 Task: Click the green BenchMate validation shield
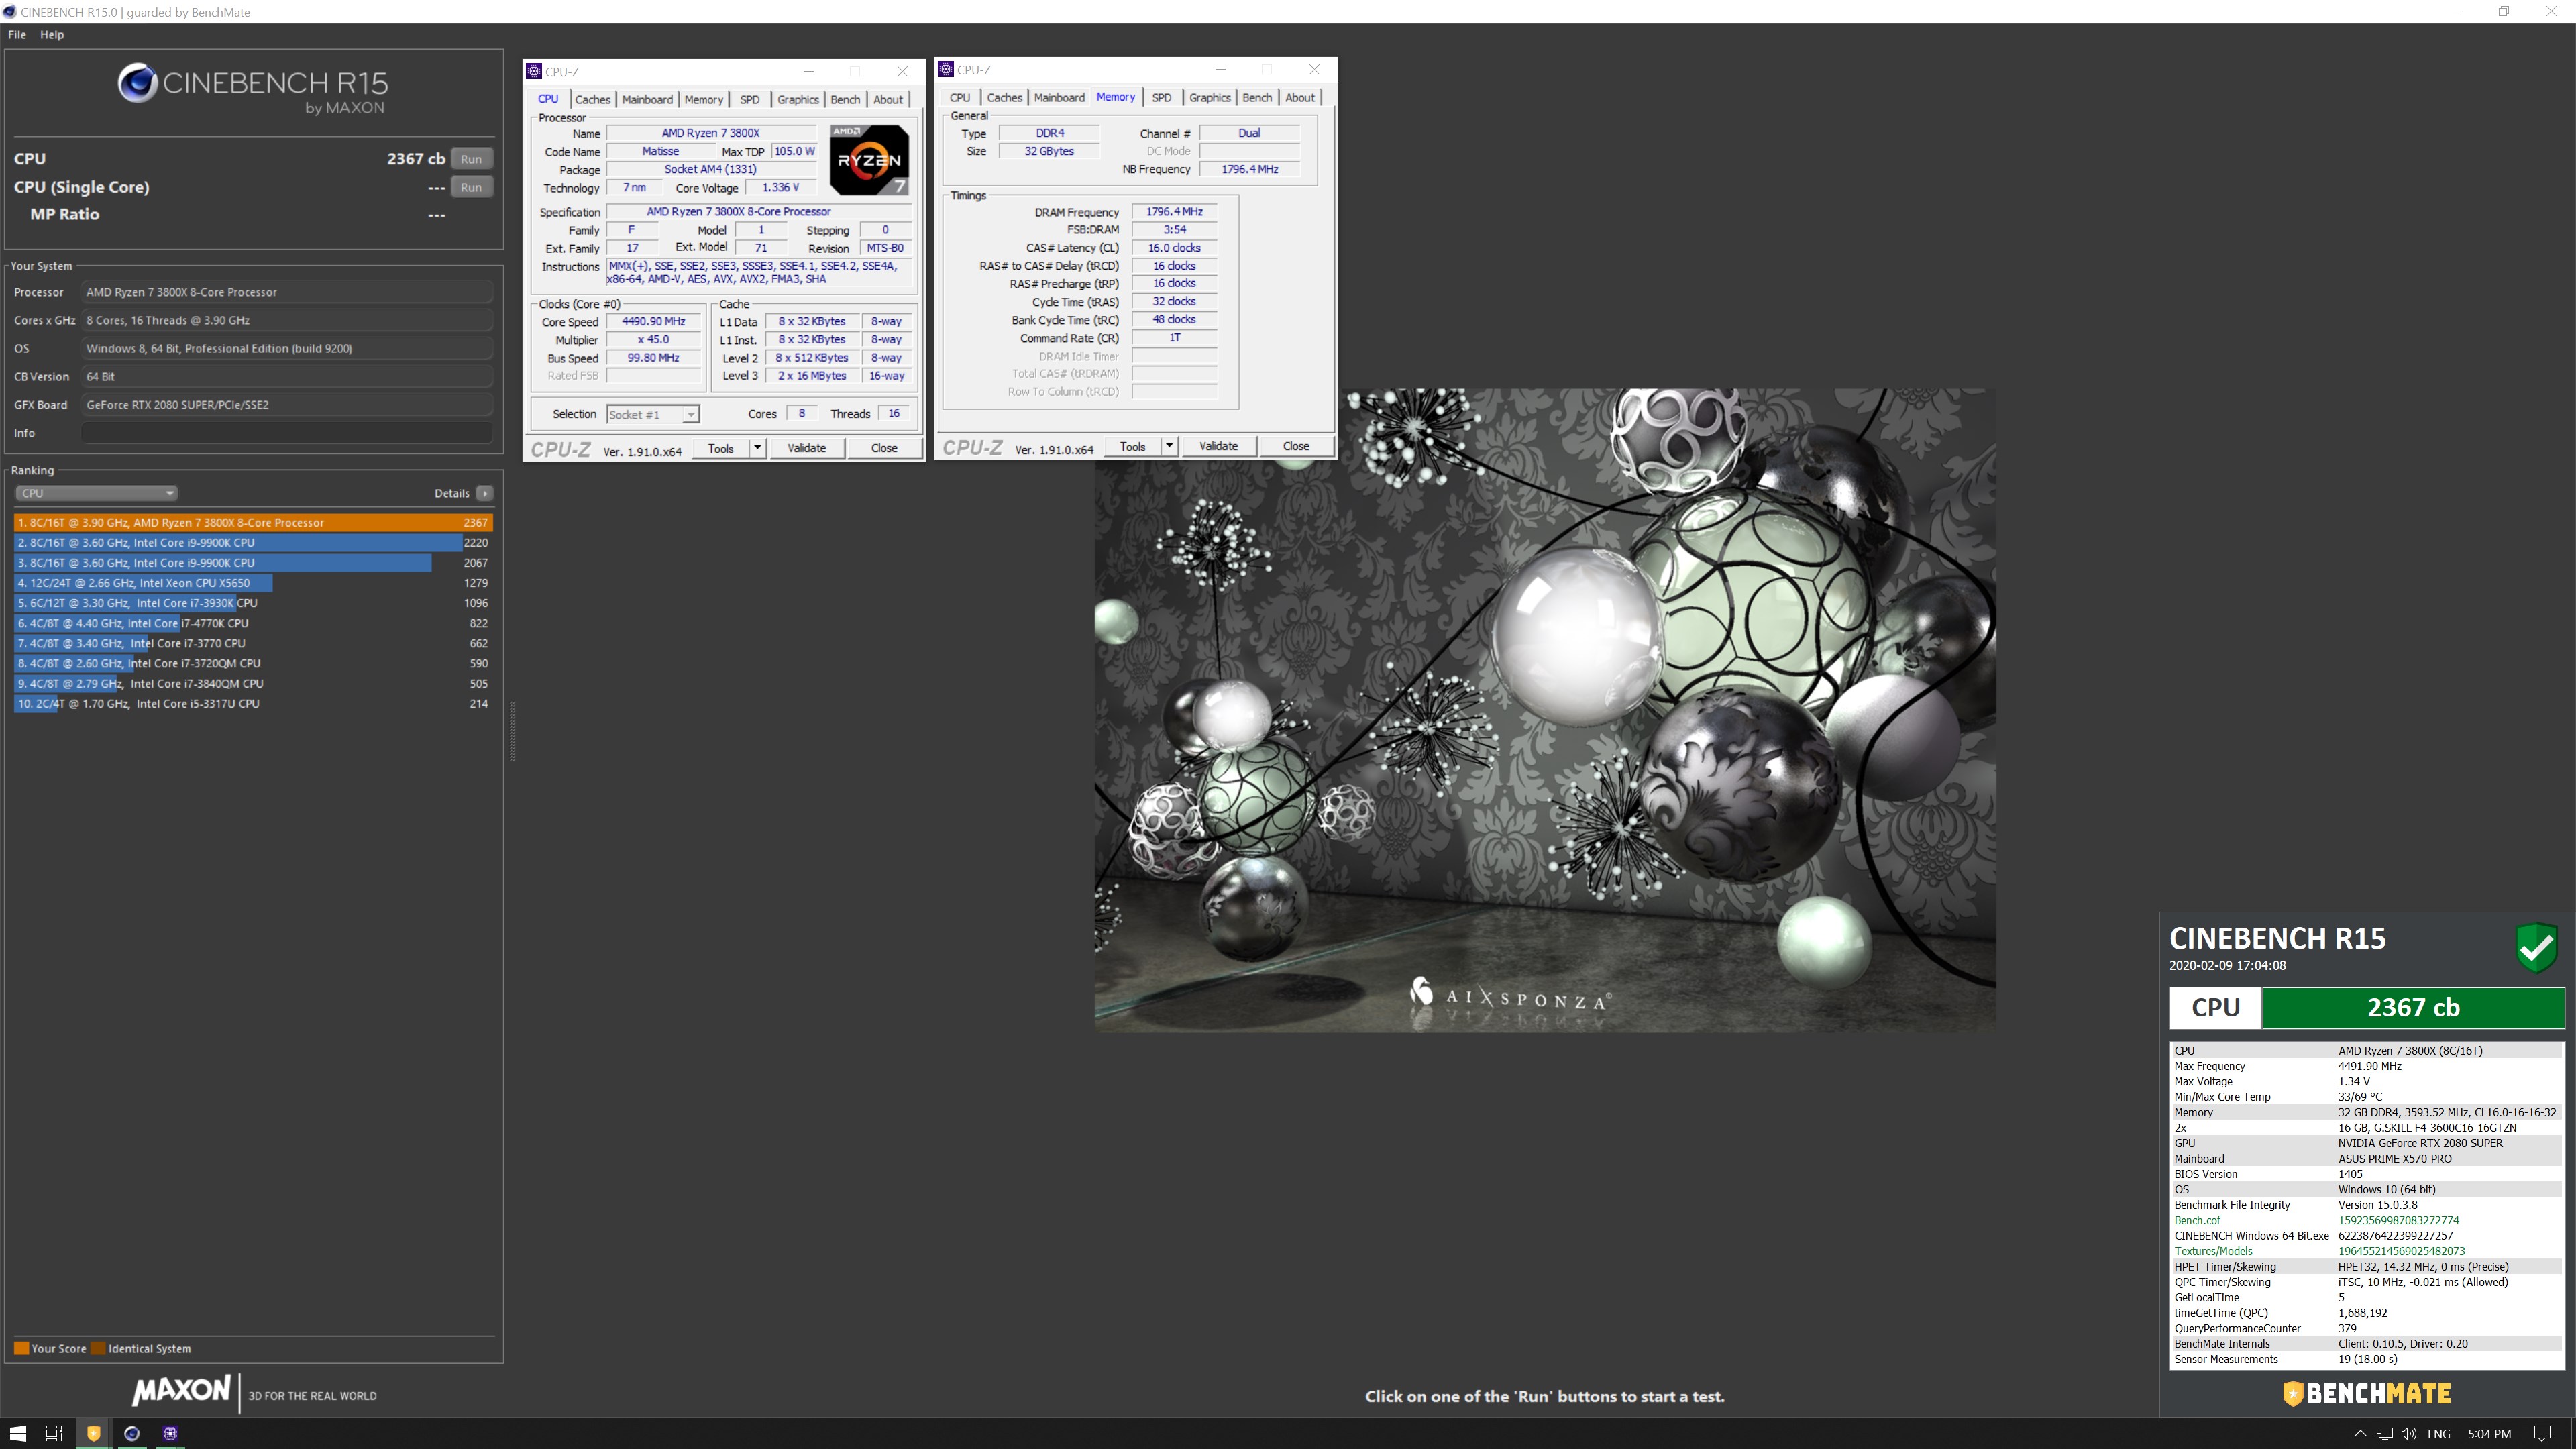(x=2536, y=947)
